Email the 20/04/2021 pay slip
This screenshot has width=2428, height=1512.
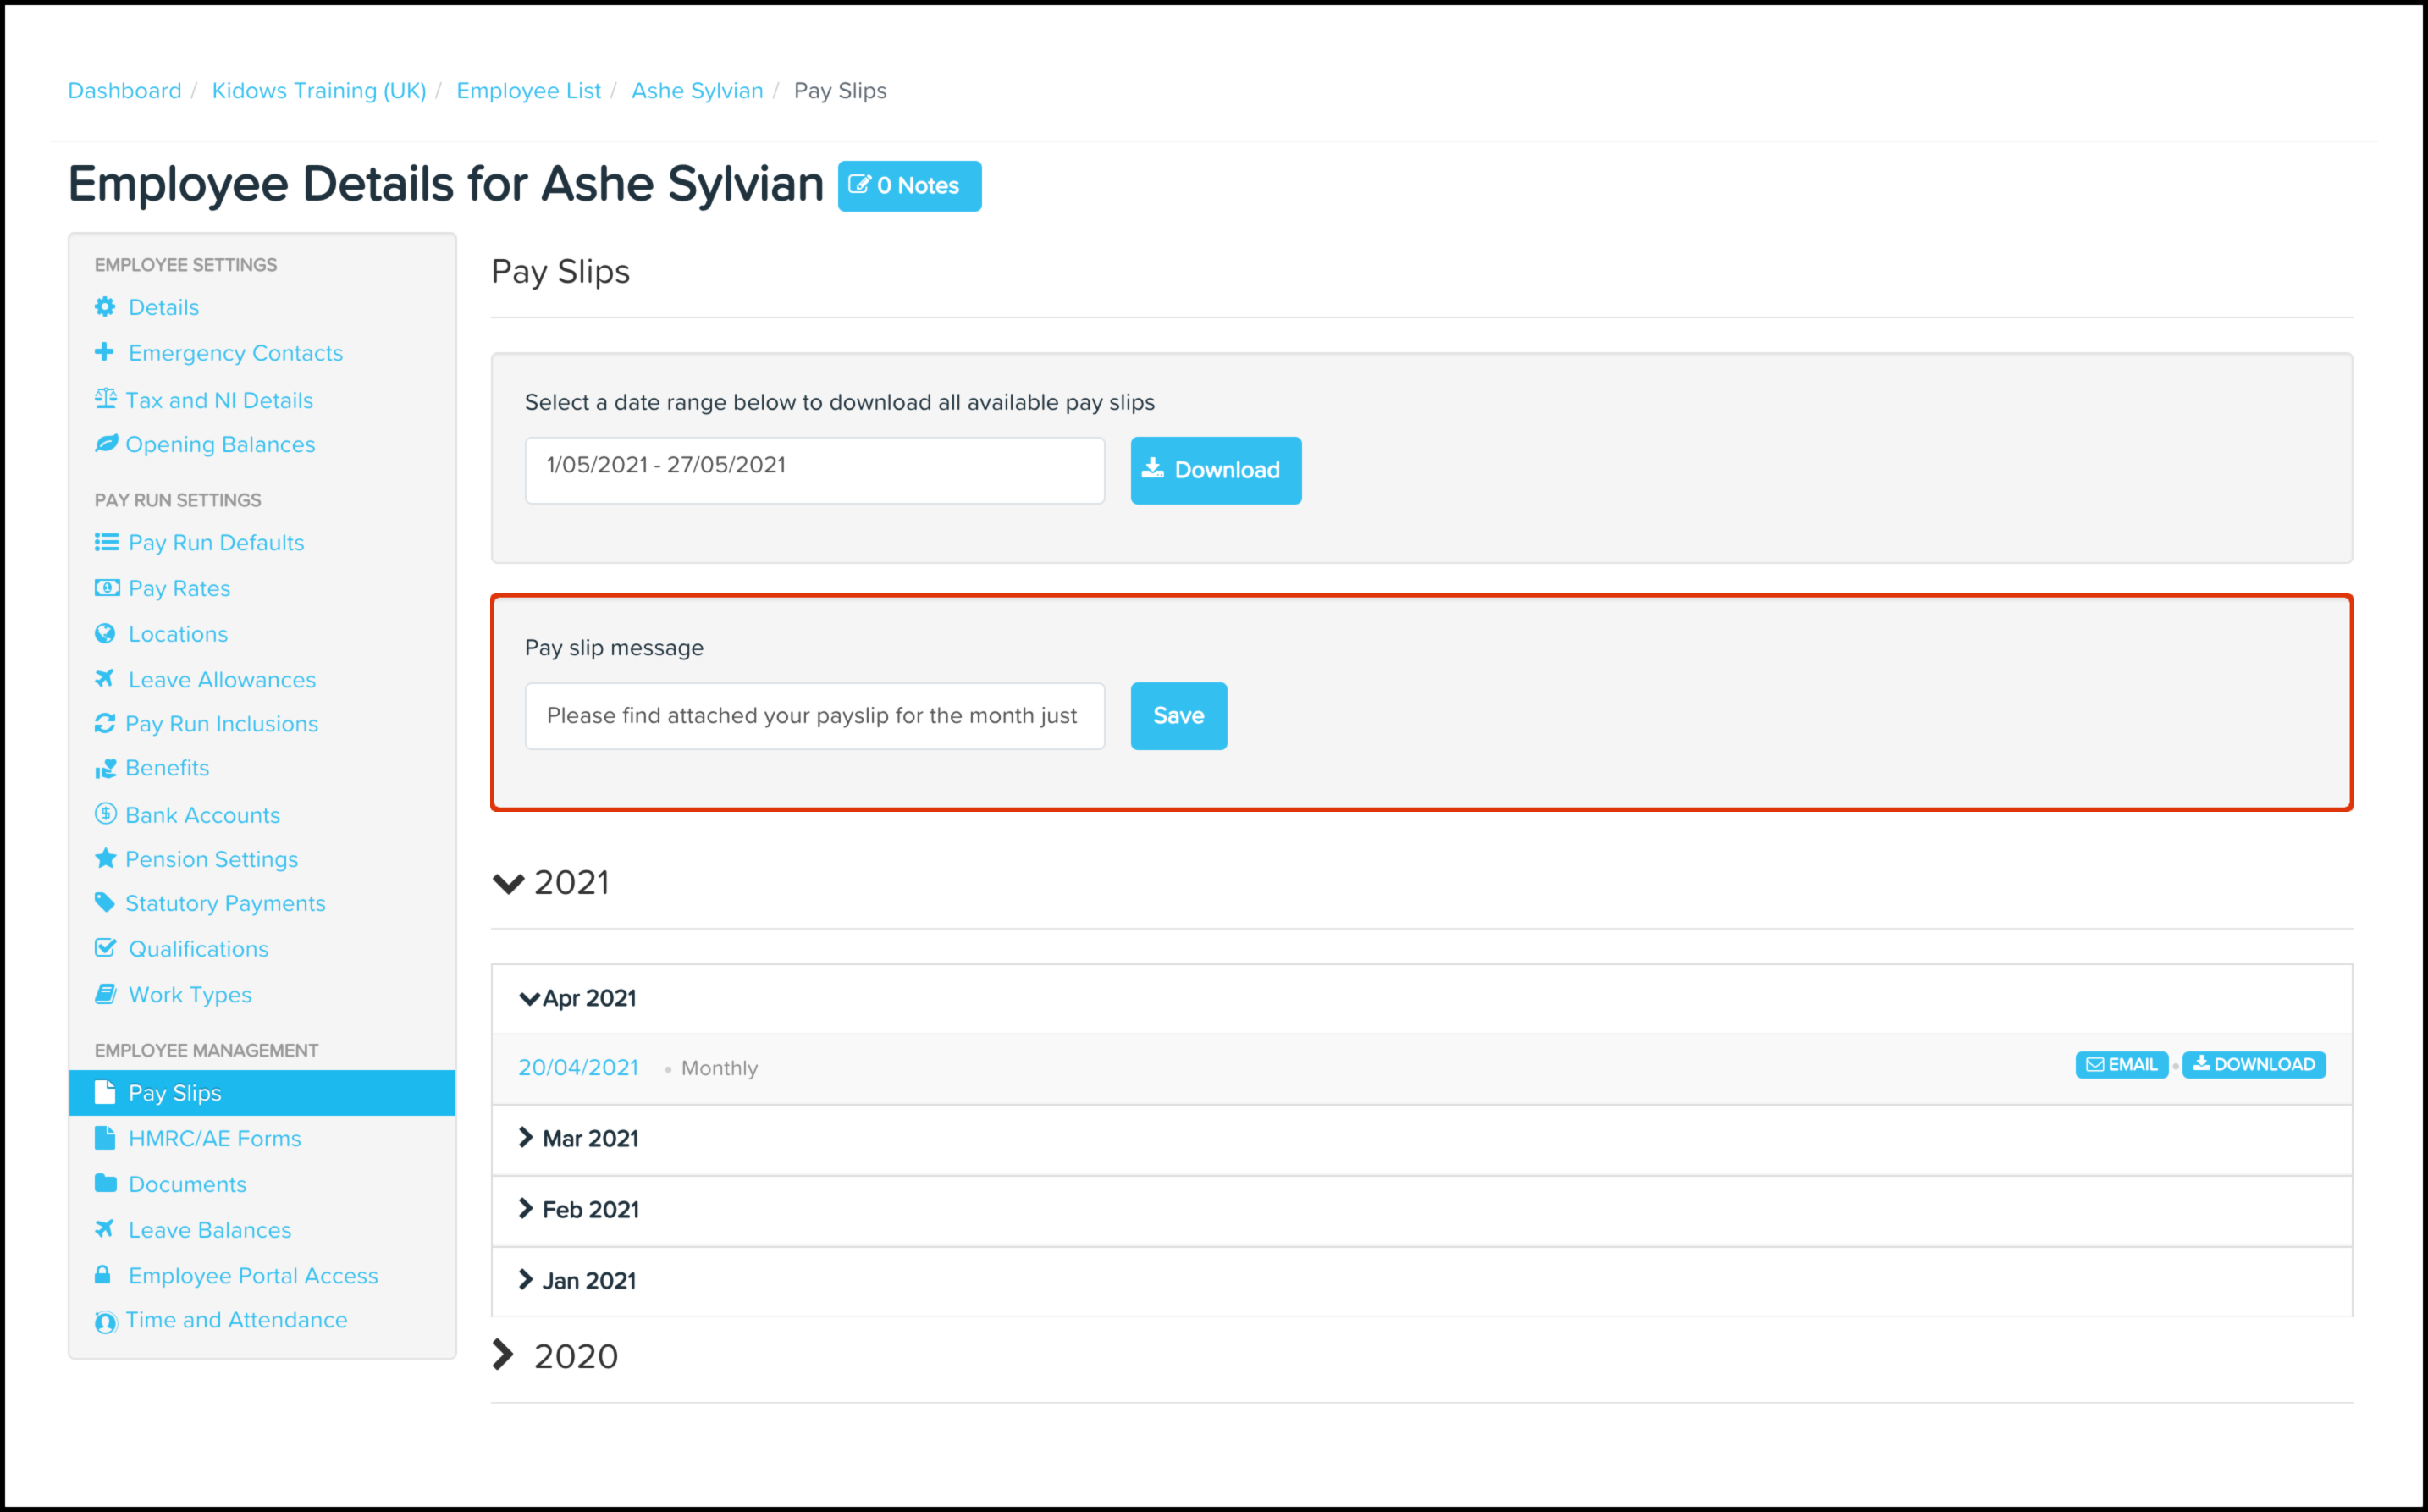[x=2121, y=1065]
